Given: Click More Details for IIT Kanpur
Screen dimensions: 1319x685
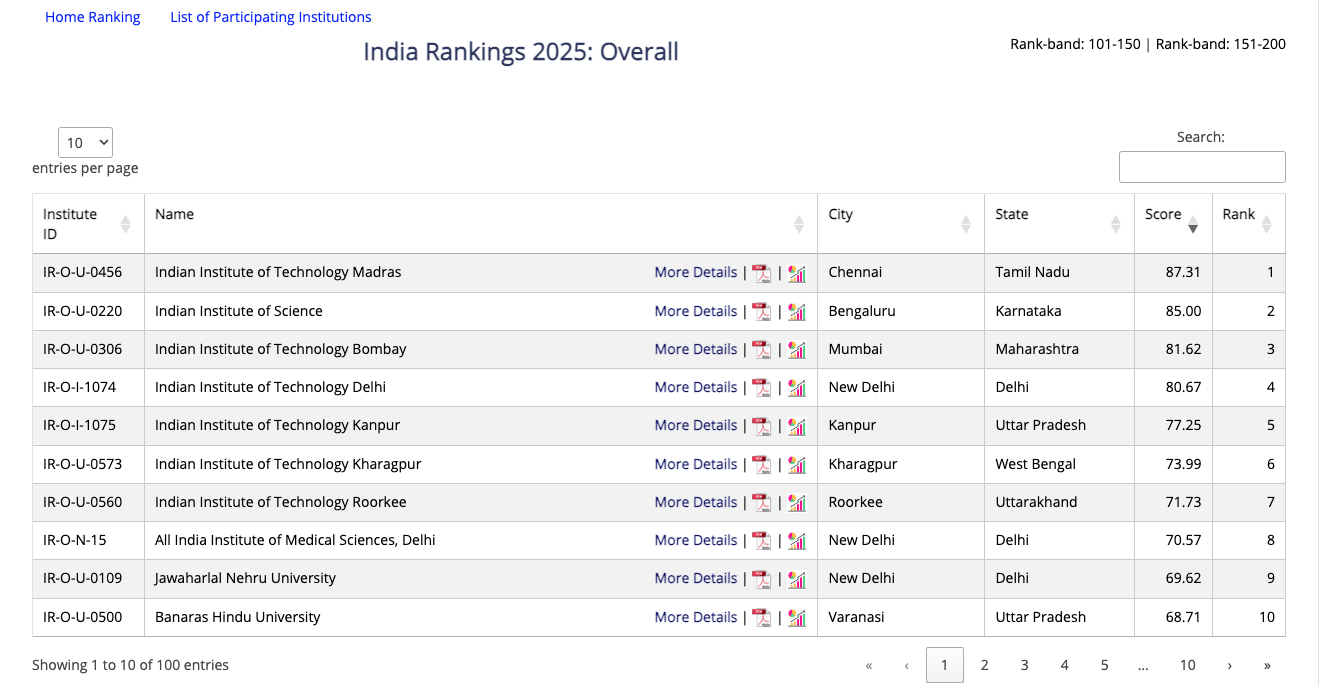Looking at the screenshot, I should point(696,425).
